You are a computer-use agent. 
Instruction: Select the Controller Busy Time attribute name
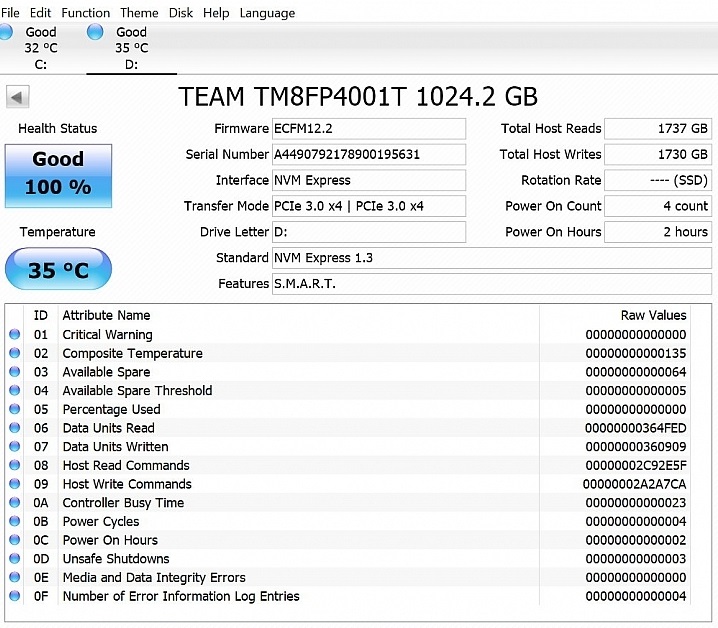coord(123,503)
